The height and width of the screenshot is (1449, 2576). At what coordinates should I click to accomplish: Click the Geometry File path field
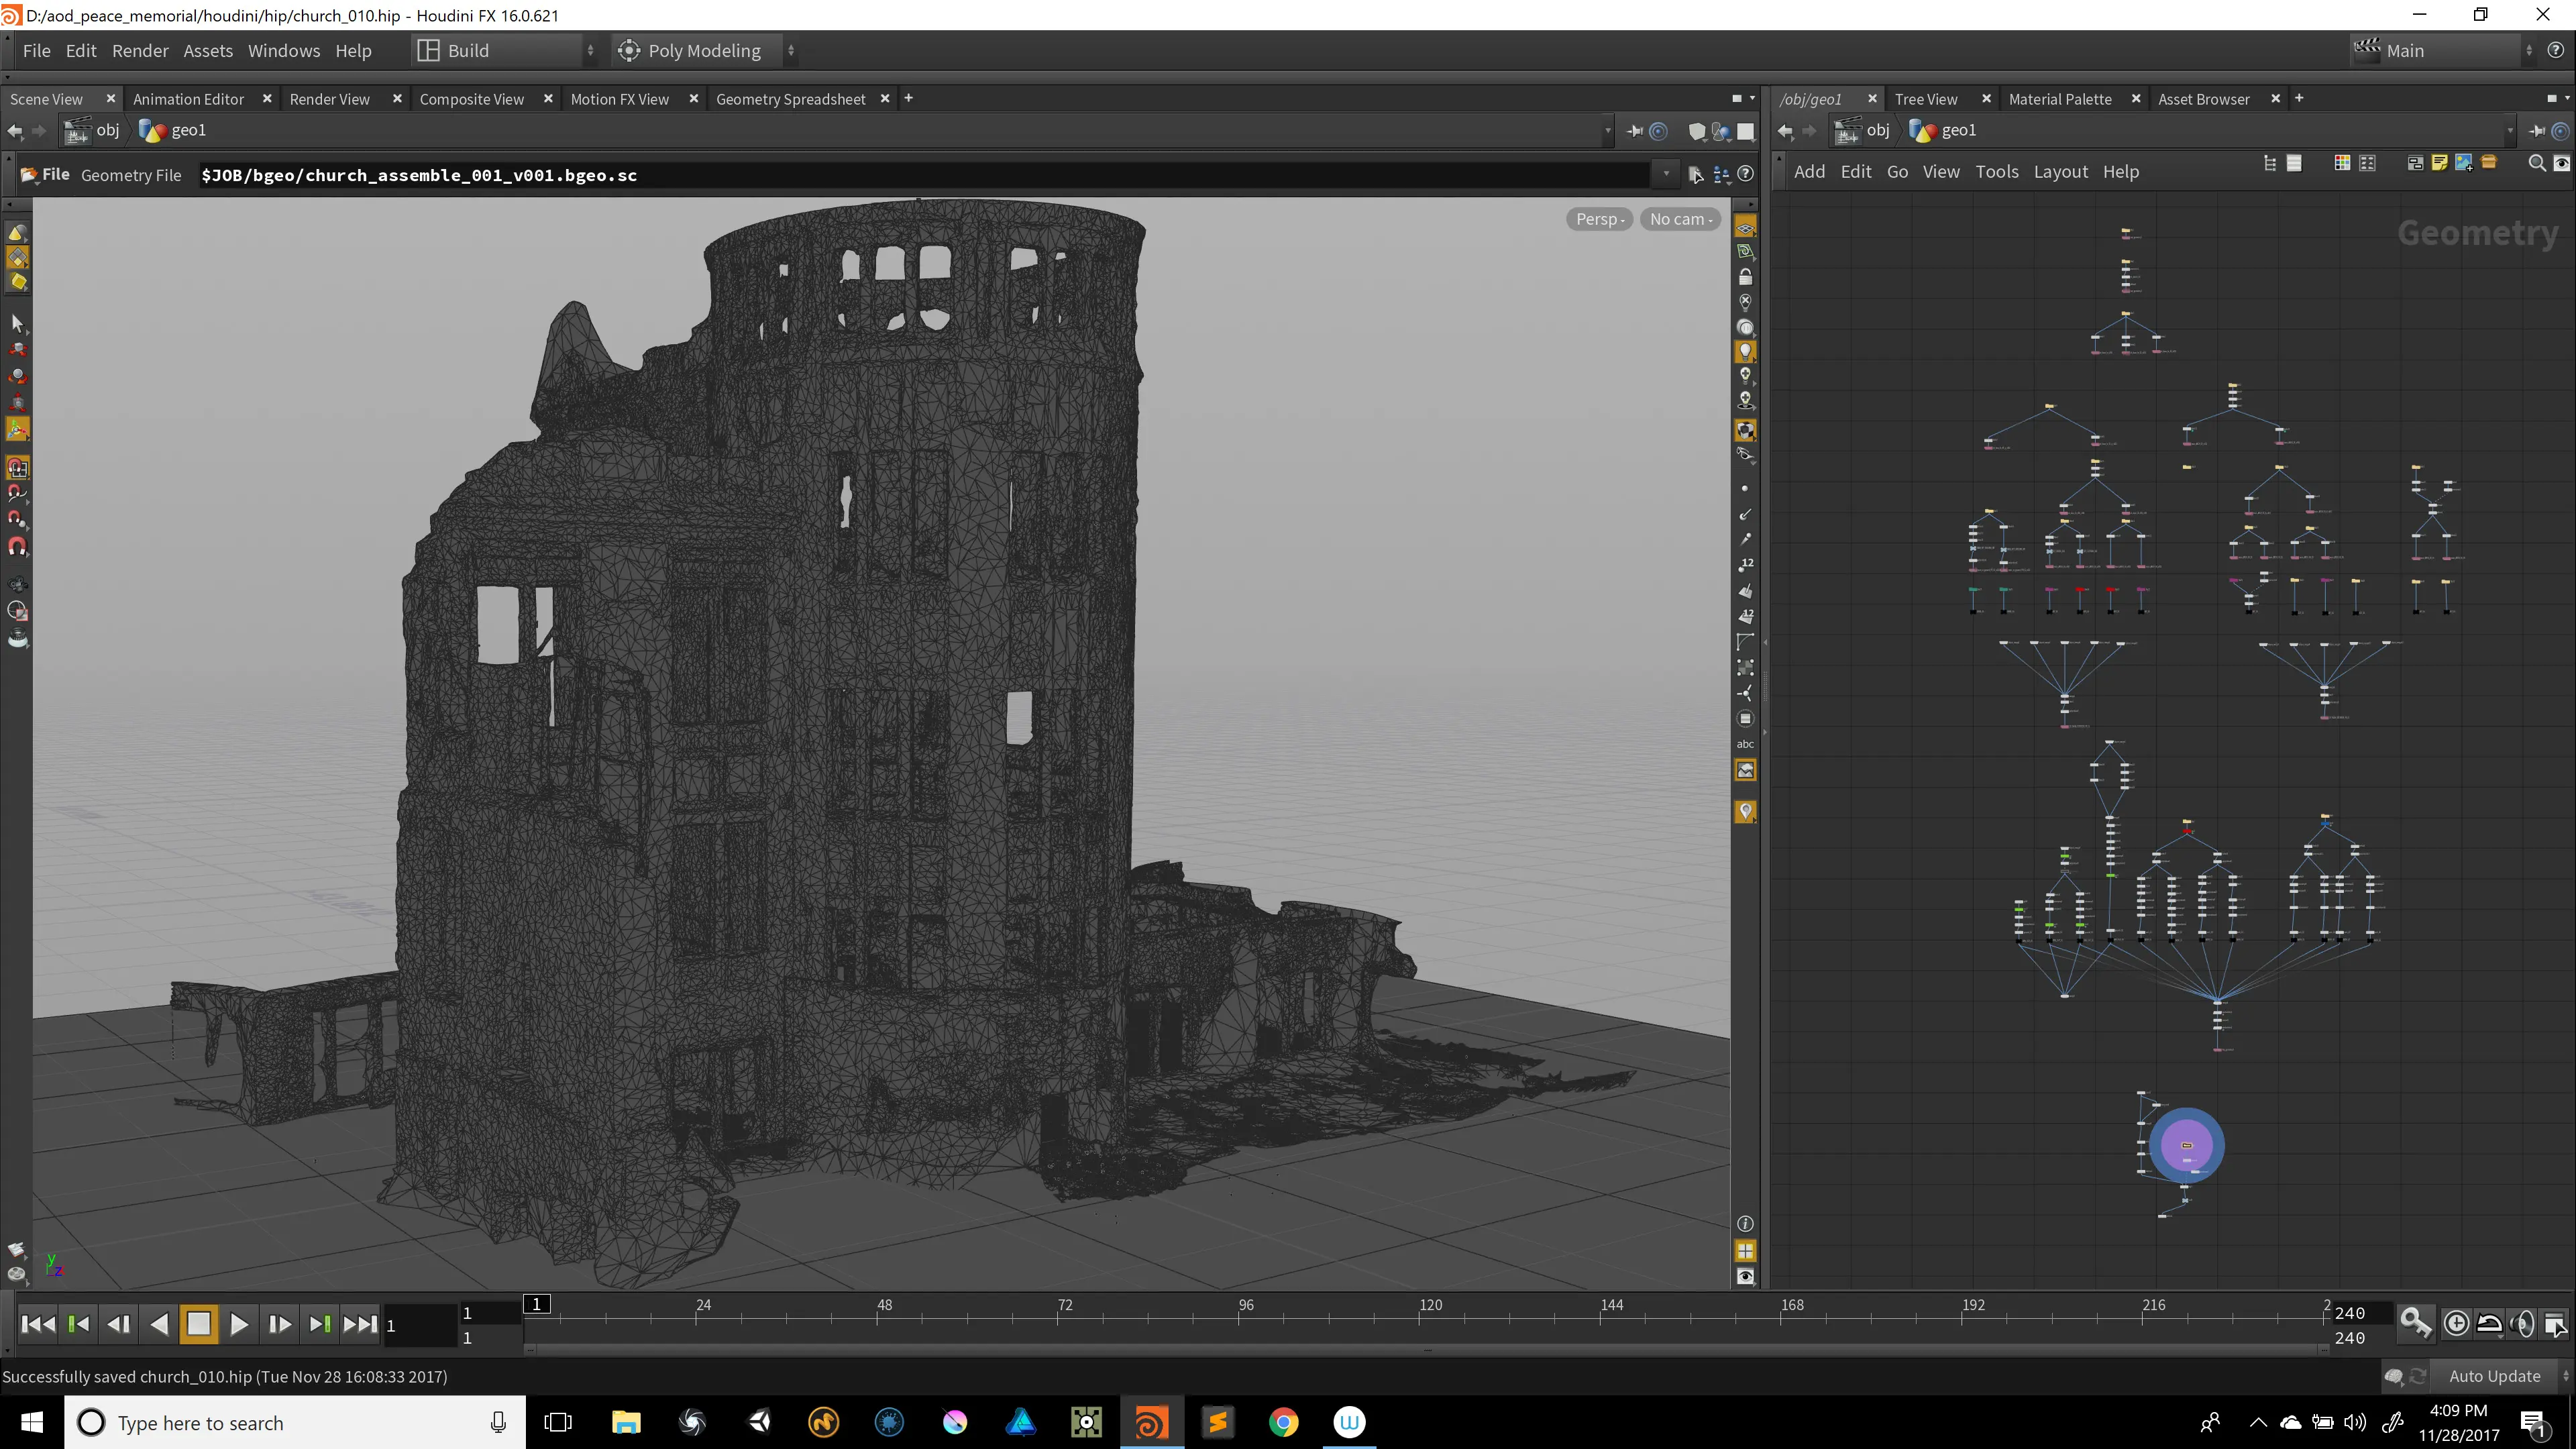coord(924,175)
